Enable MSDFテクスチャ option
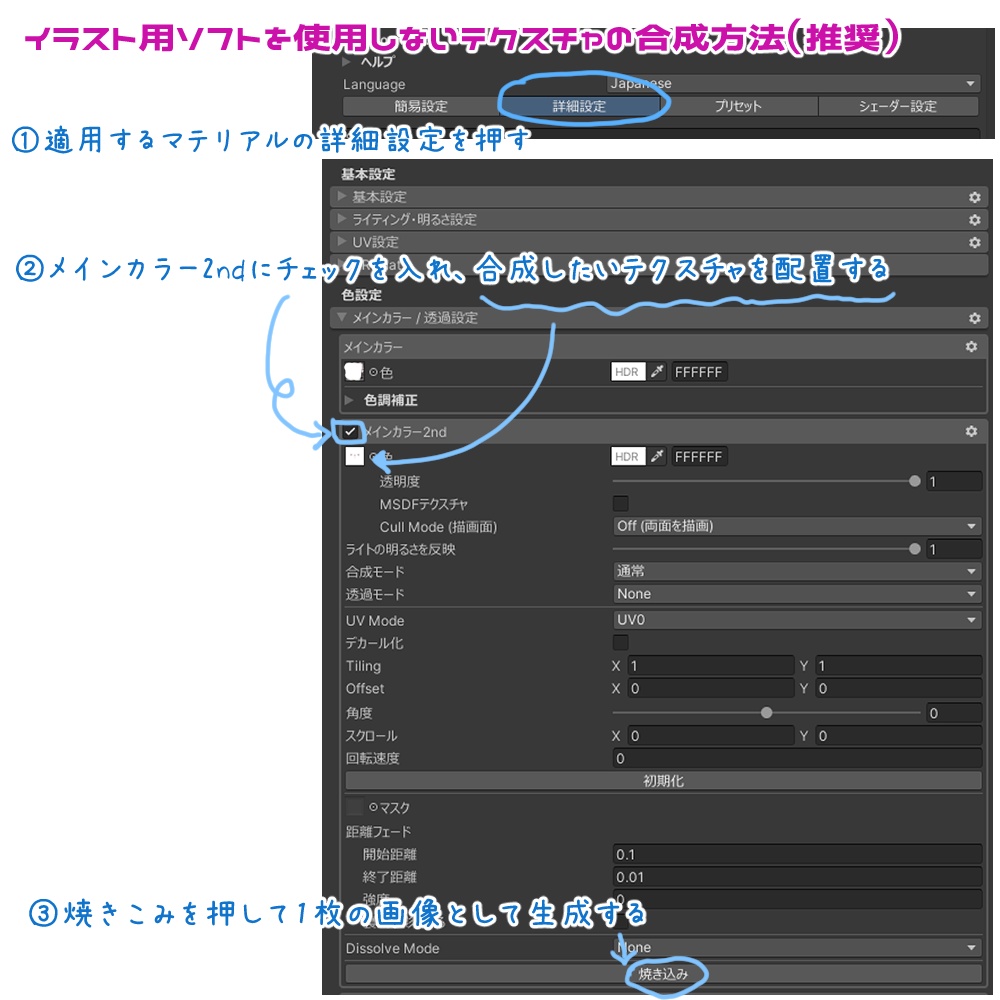This screenshot has height=1000, width=1000. (x=622, y=504)
